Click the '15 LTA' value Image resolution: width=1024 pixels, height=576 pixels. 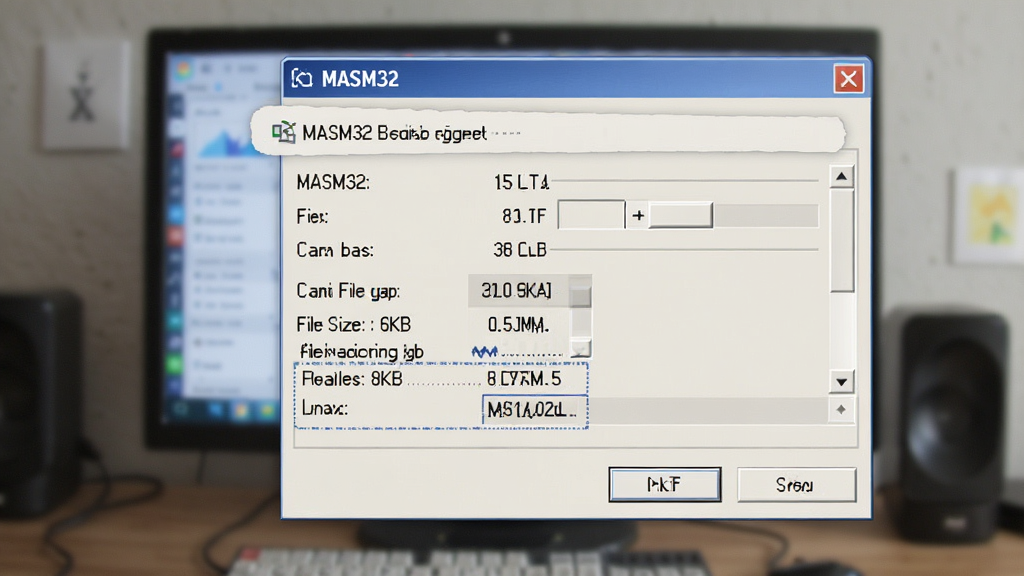(x=521, y=182)
